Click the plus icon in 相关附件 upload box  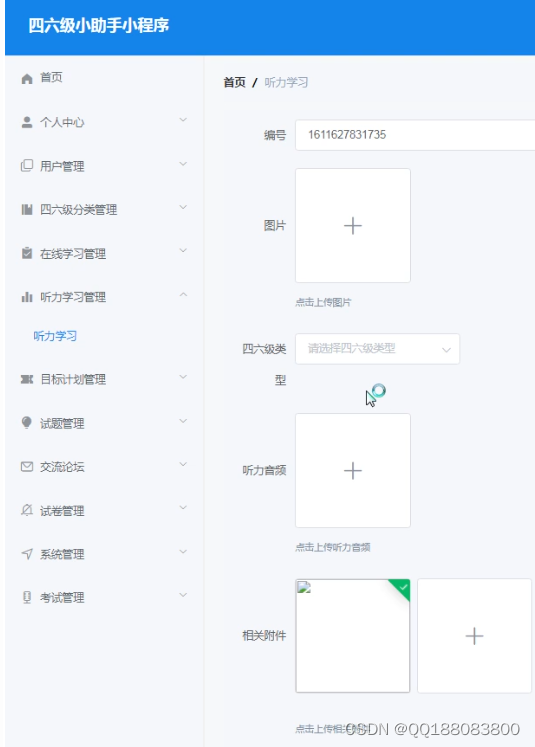[474, 636]
